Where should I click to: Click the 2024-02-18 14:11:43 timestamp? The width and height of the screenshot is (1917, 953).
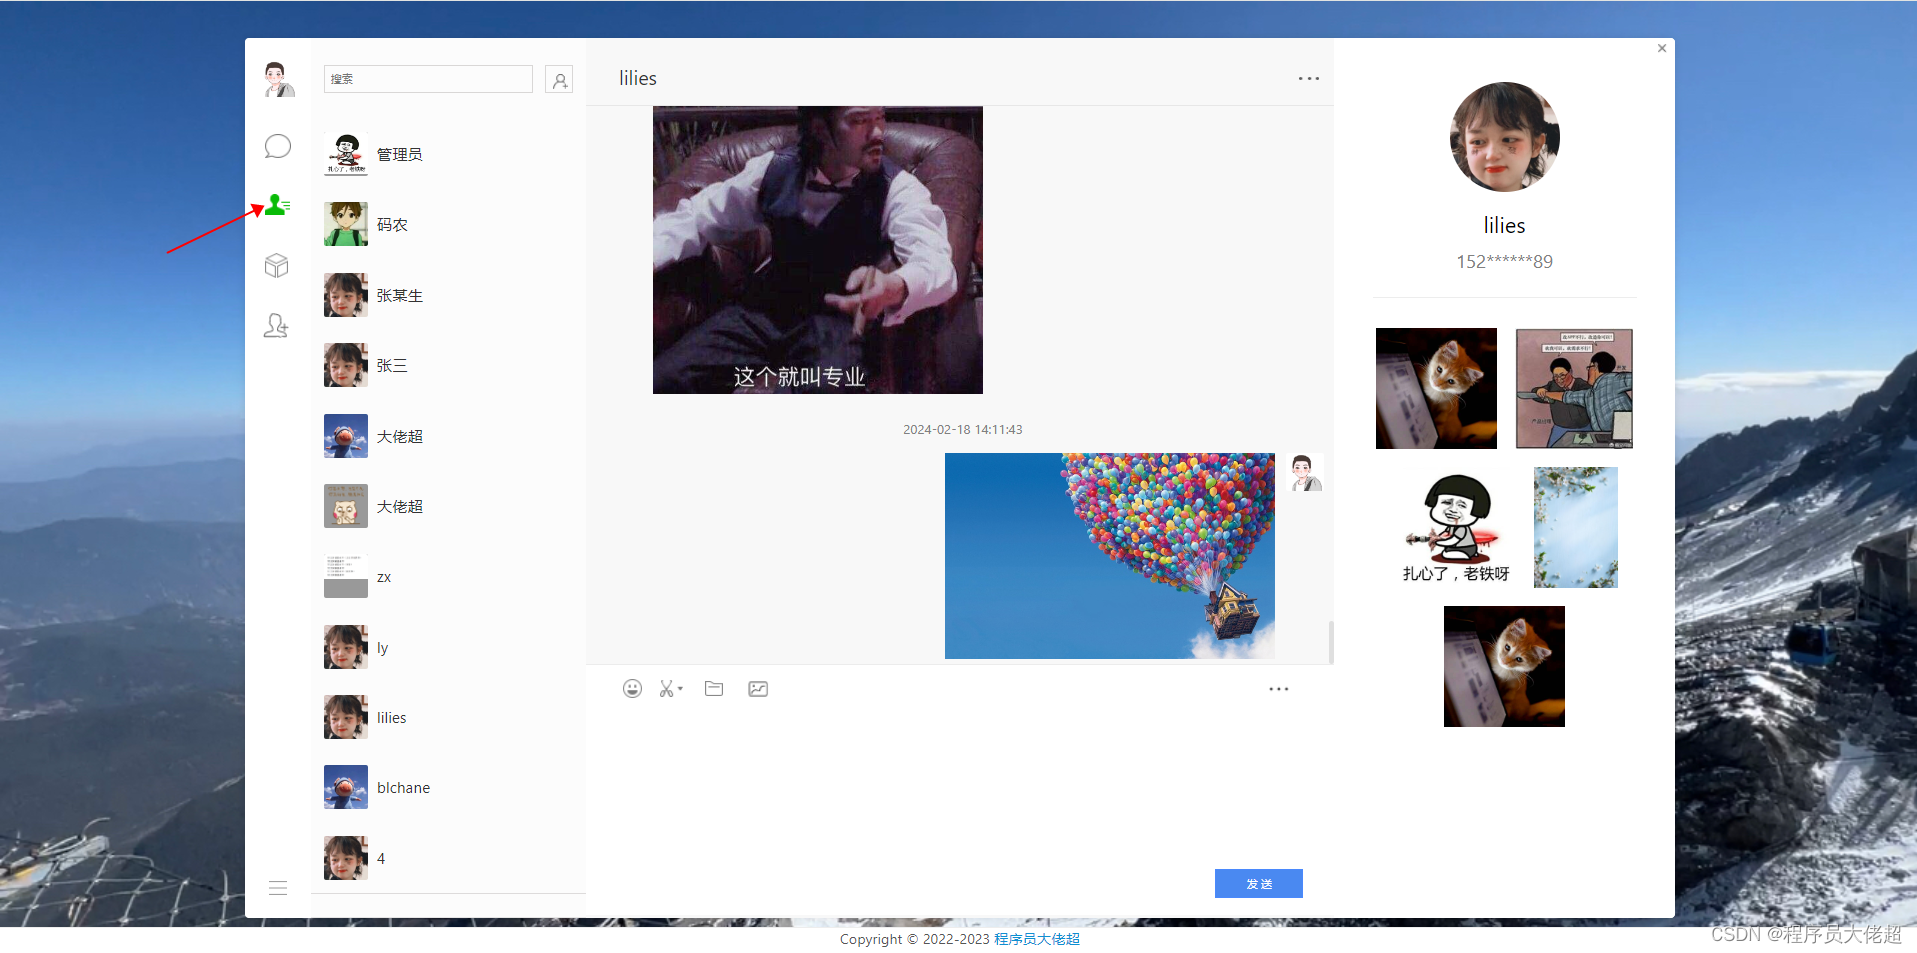coord(963,430)
